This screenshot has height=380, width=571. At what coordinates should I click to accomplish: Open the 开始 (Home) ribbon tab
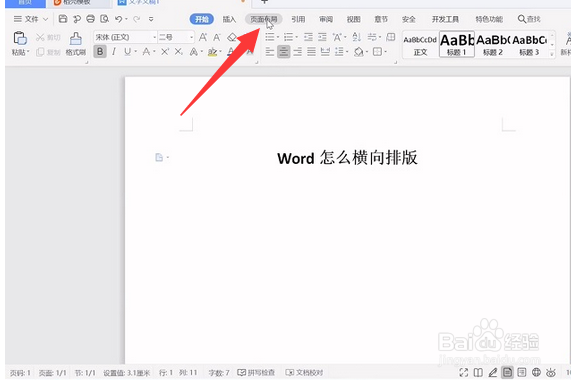click(x=201, y=19)
